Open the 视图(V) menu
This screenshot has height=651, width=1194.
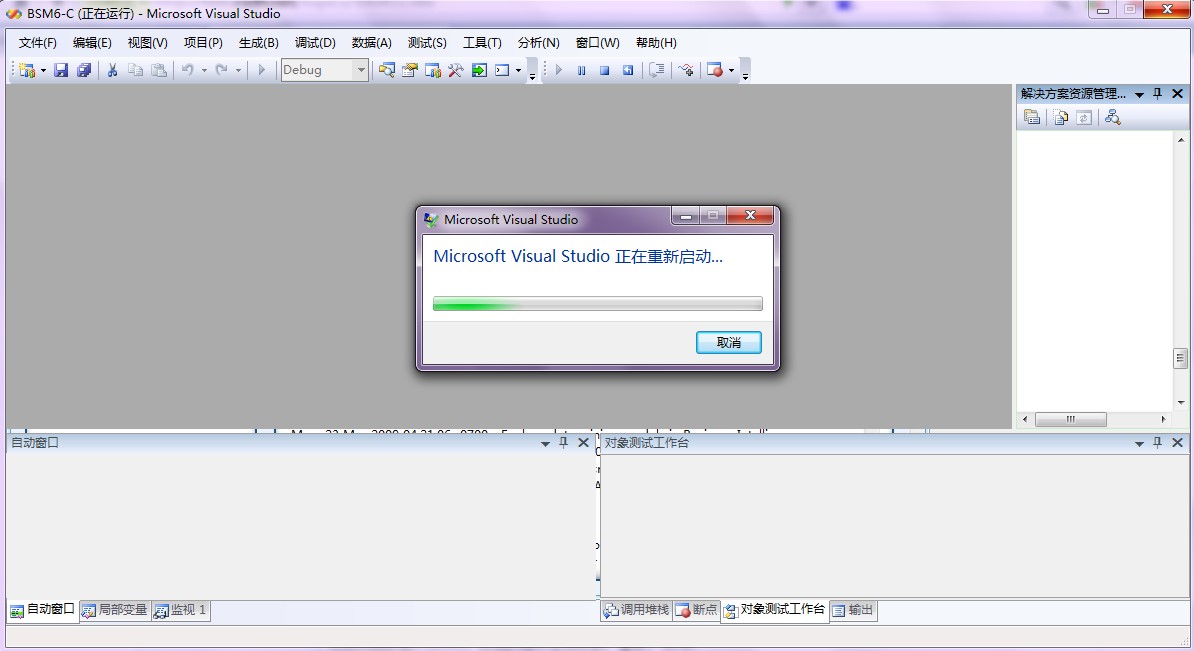(148, 43)
